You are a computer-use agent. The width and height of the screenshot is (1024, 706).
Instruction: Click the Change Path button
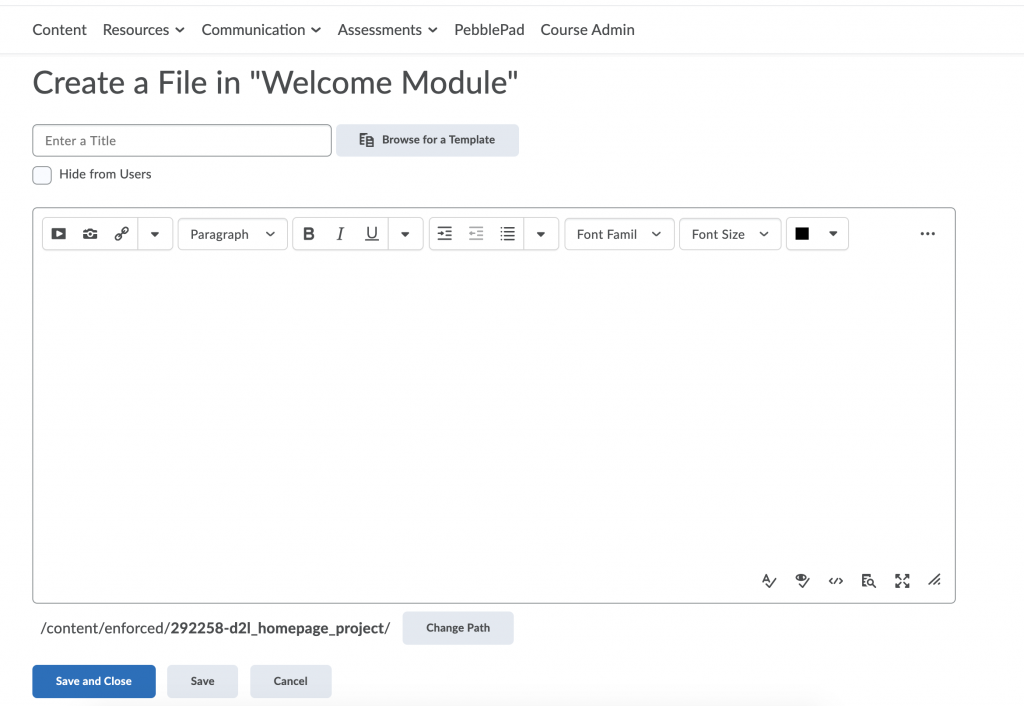(x=458, y=628)
